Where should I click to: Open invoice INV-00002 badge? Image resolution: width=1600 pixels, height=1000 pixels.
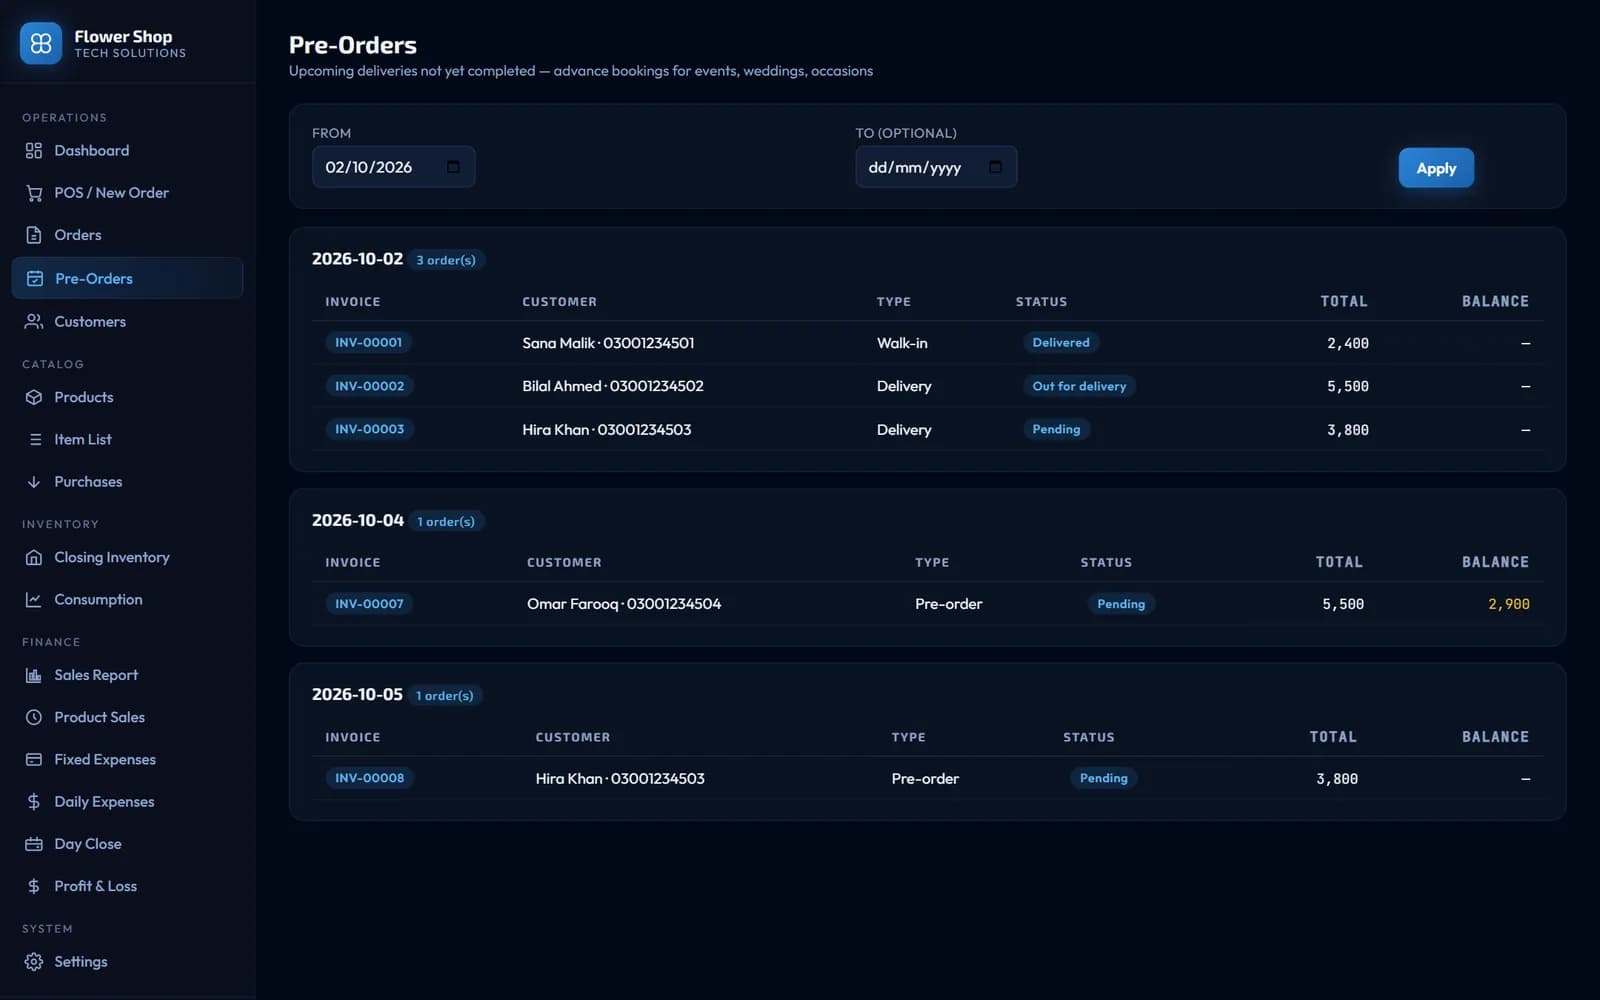369,386
